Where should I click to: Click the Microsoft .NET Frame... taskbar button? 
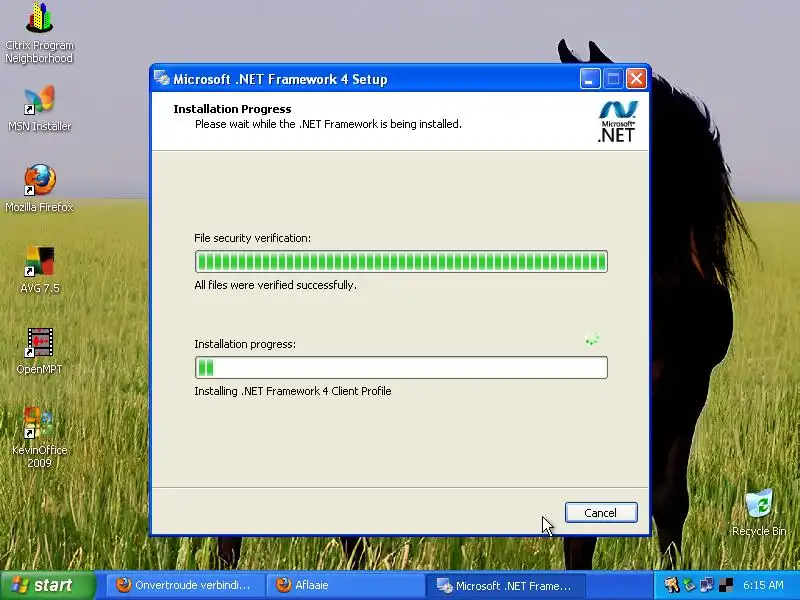(x=505, y=585)
